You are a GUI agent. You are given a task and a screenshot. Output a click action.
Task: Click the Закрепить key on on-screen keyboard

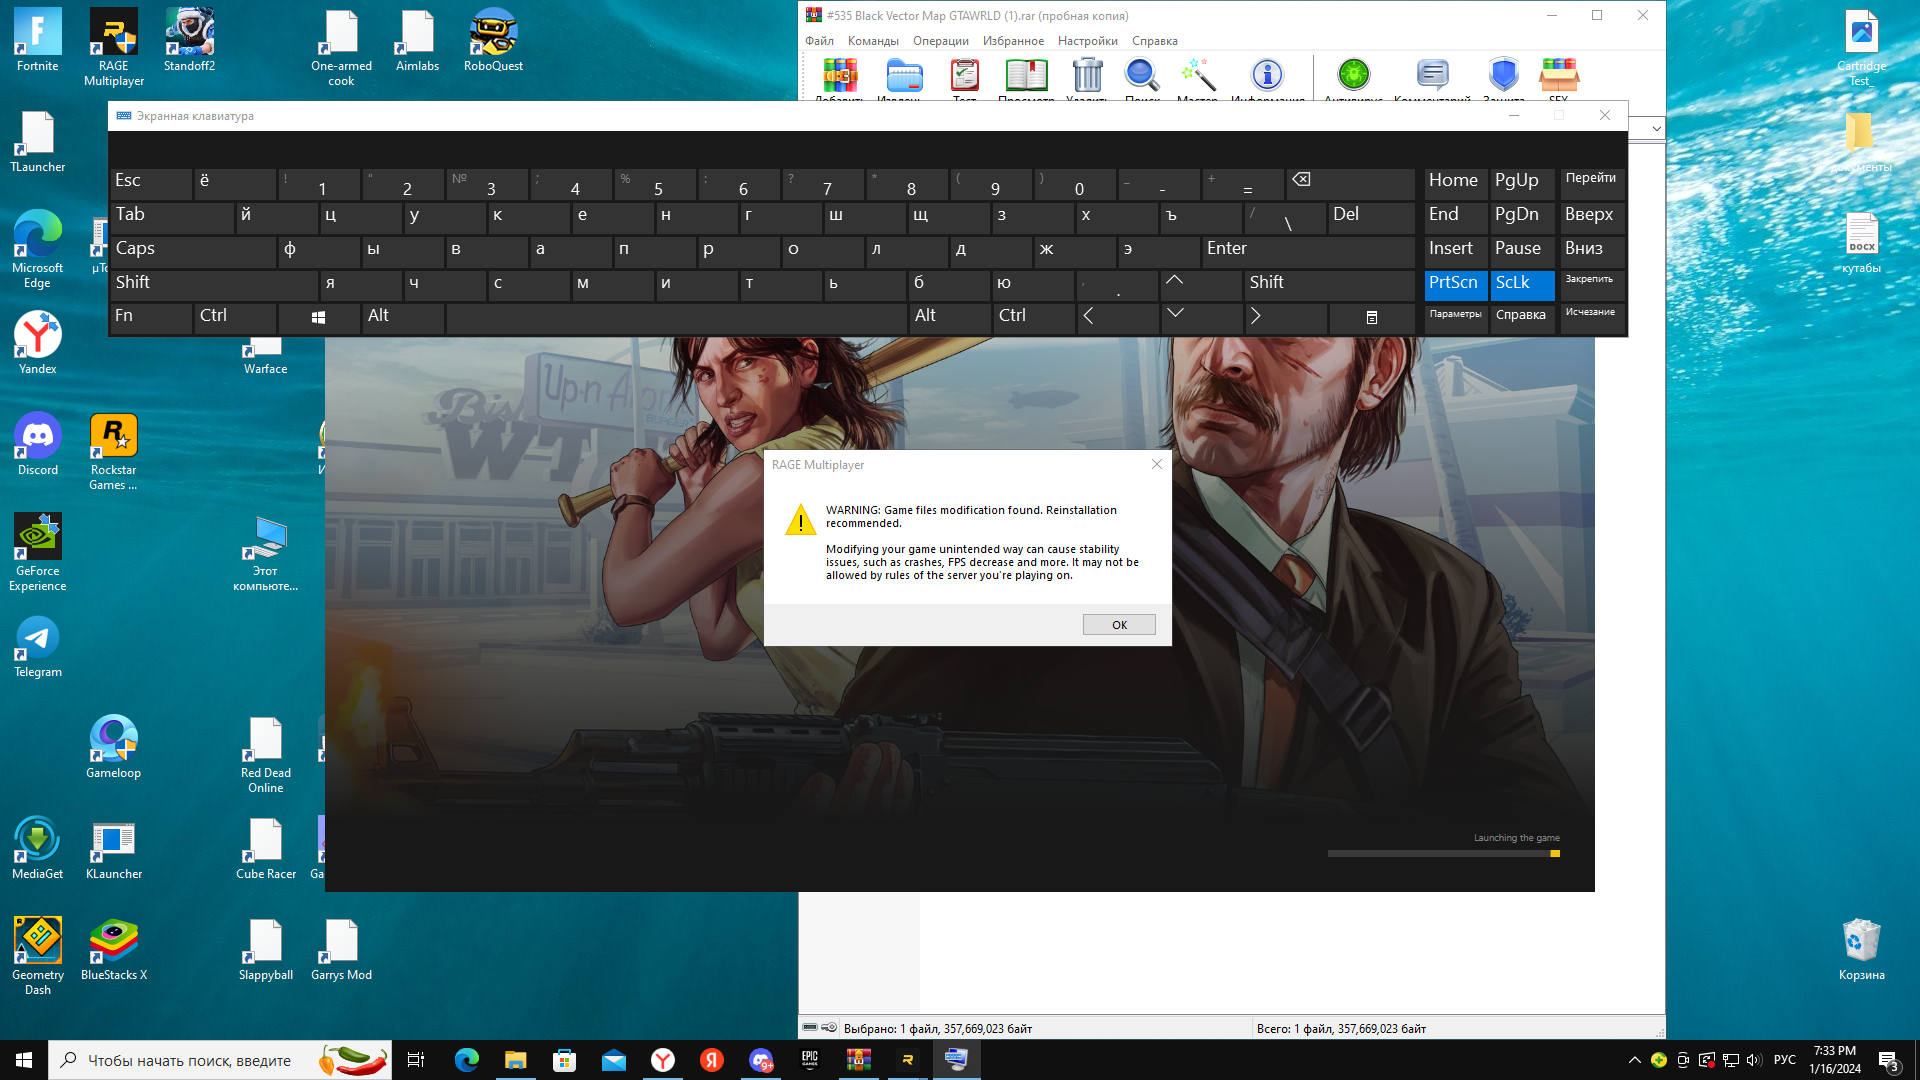coord(1591,284)
